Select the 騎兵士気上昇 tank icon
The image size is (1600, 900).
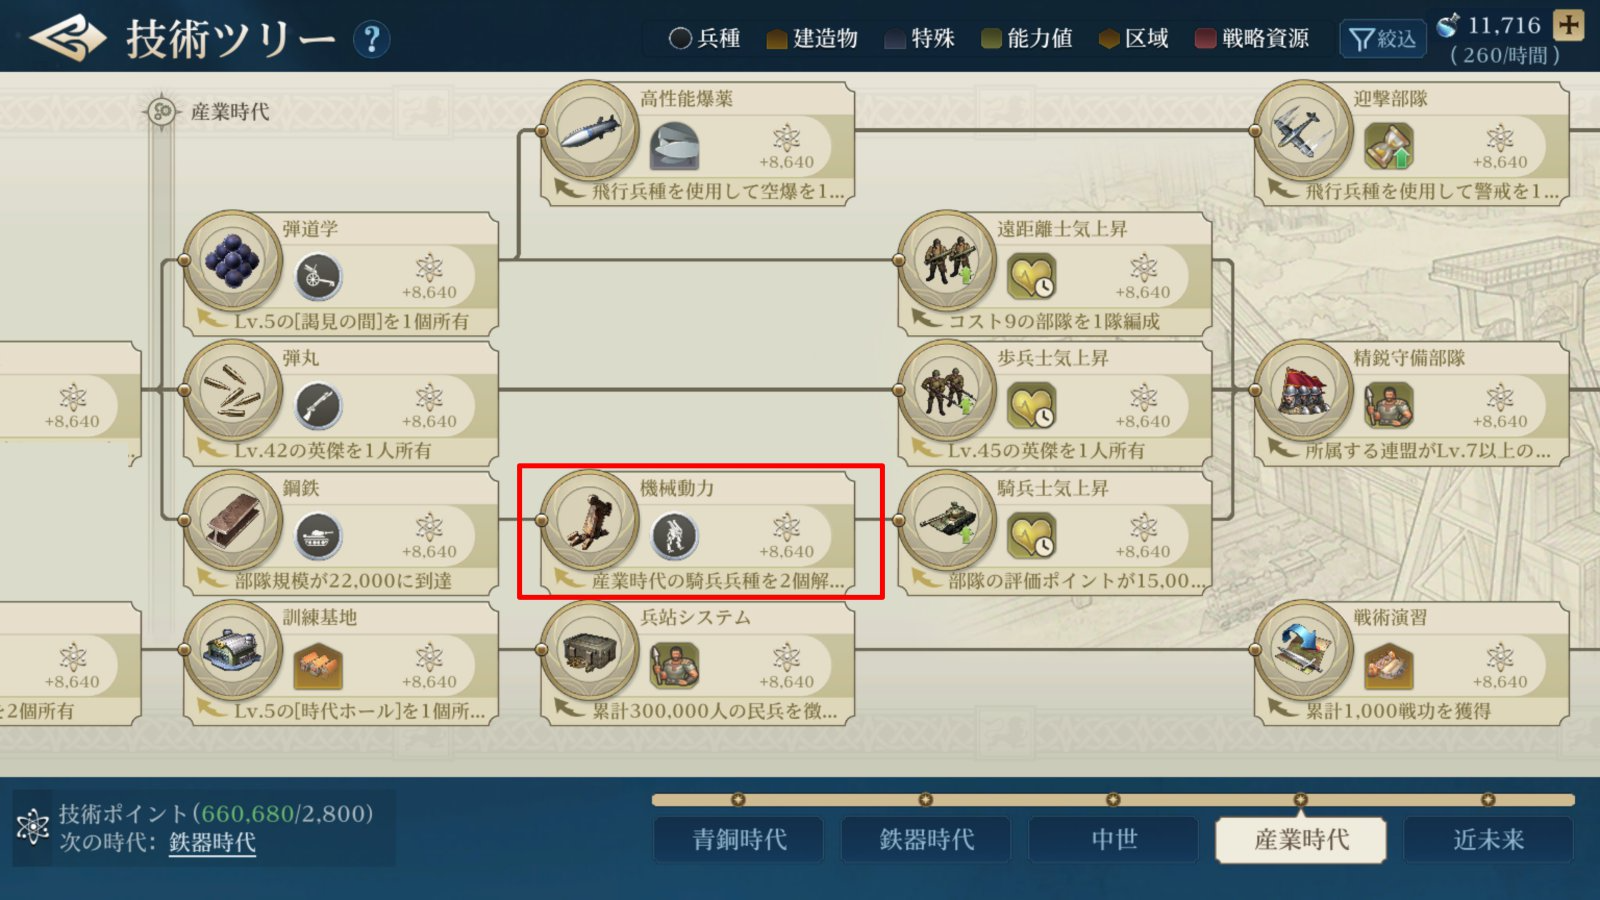pyautogui.click(x=946, y=520)
